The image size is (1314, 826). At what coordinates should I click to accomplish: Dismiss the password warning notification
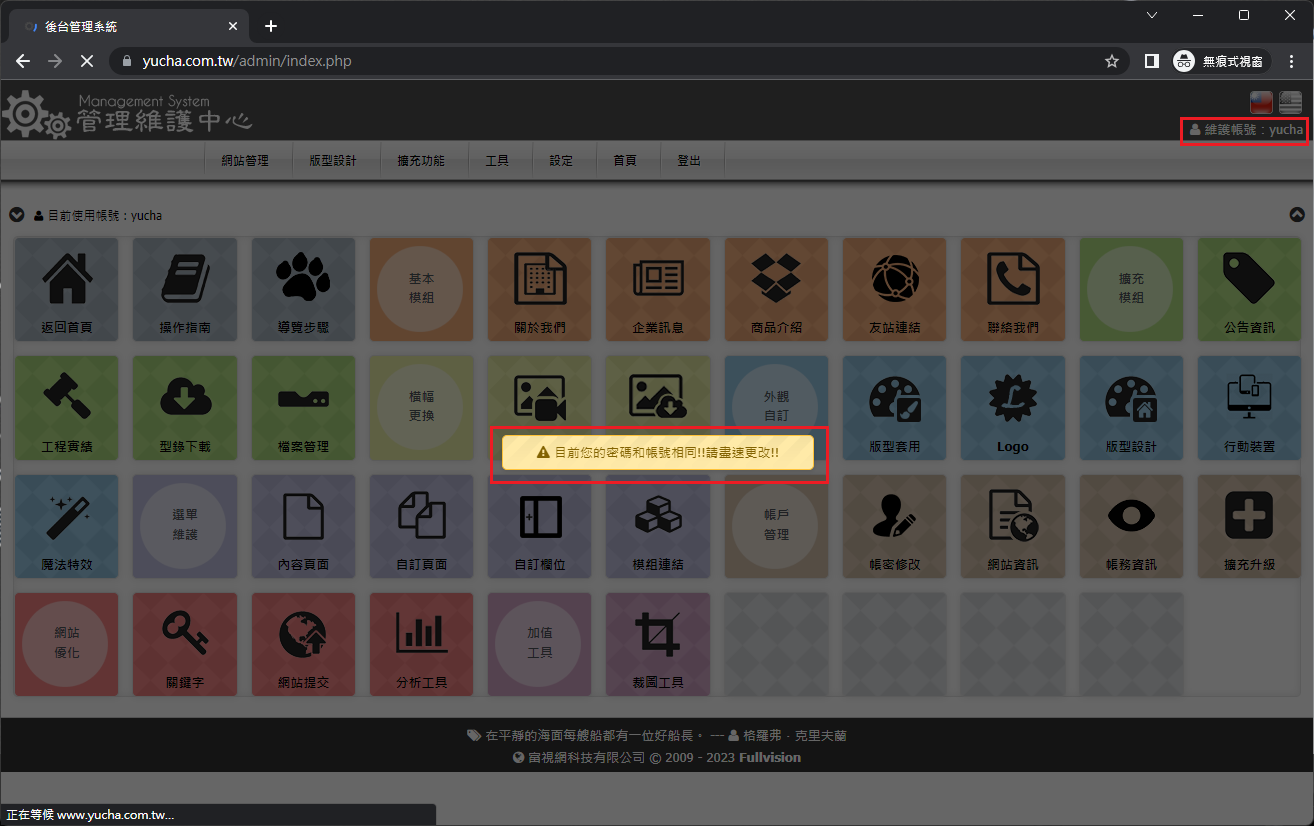[658, 452]
